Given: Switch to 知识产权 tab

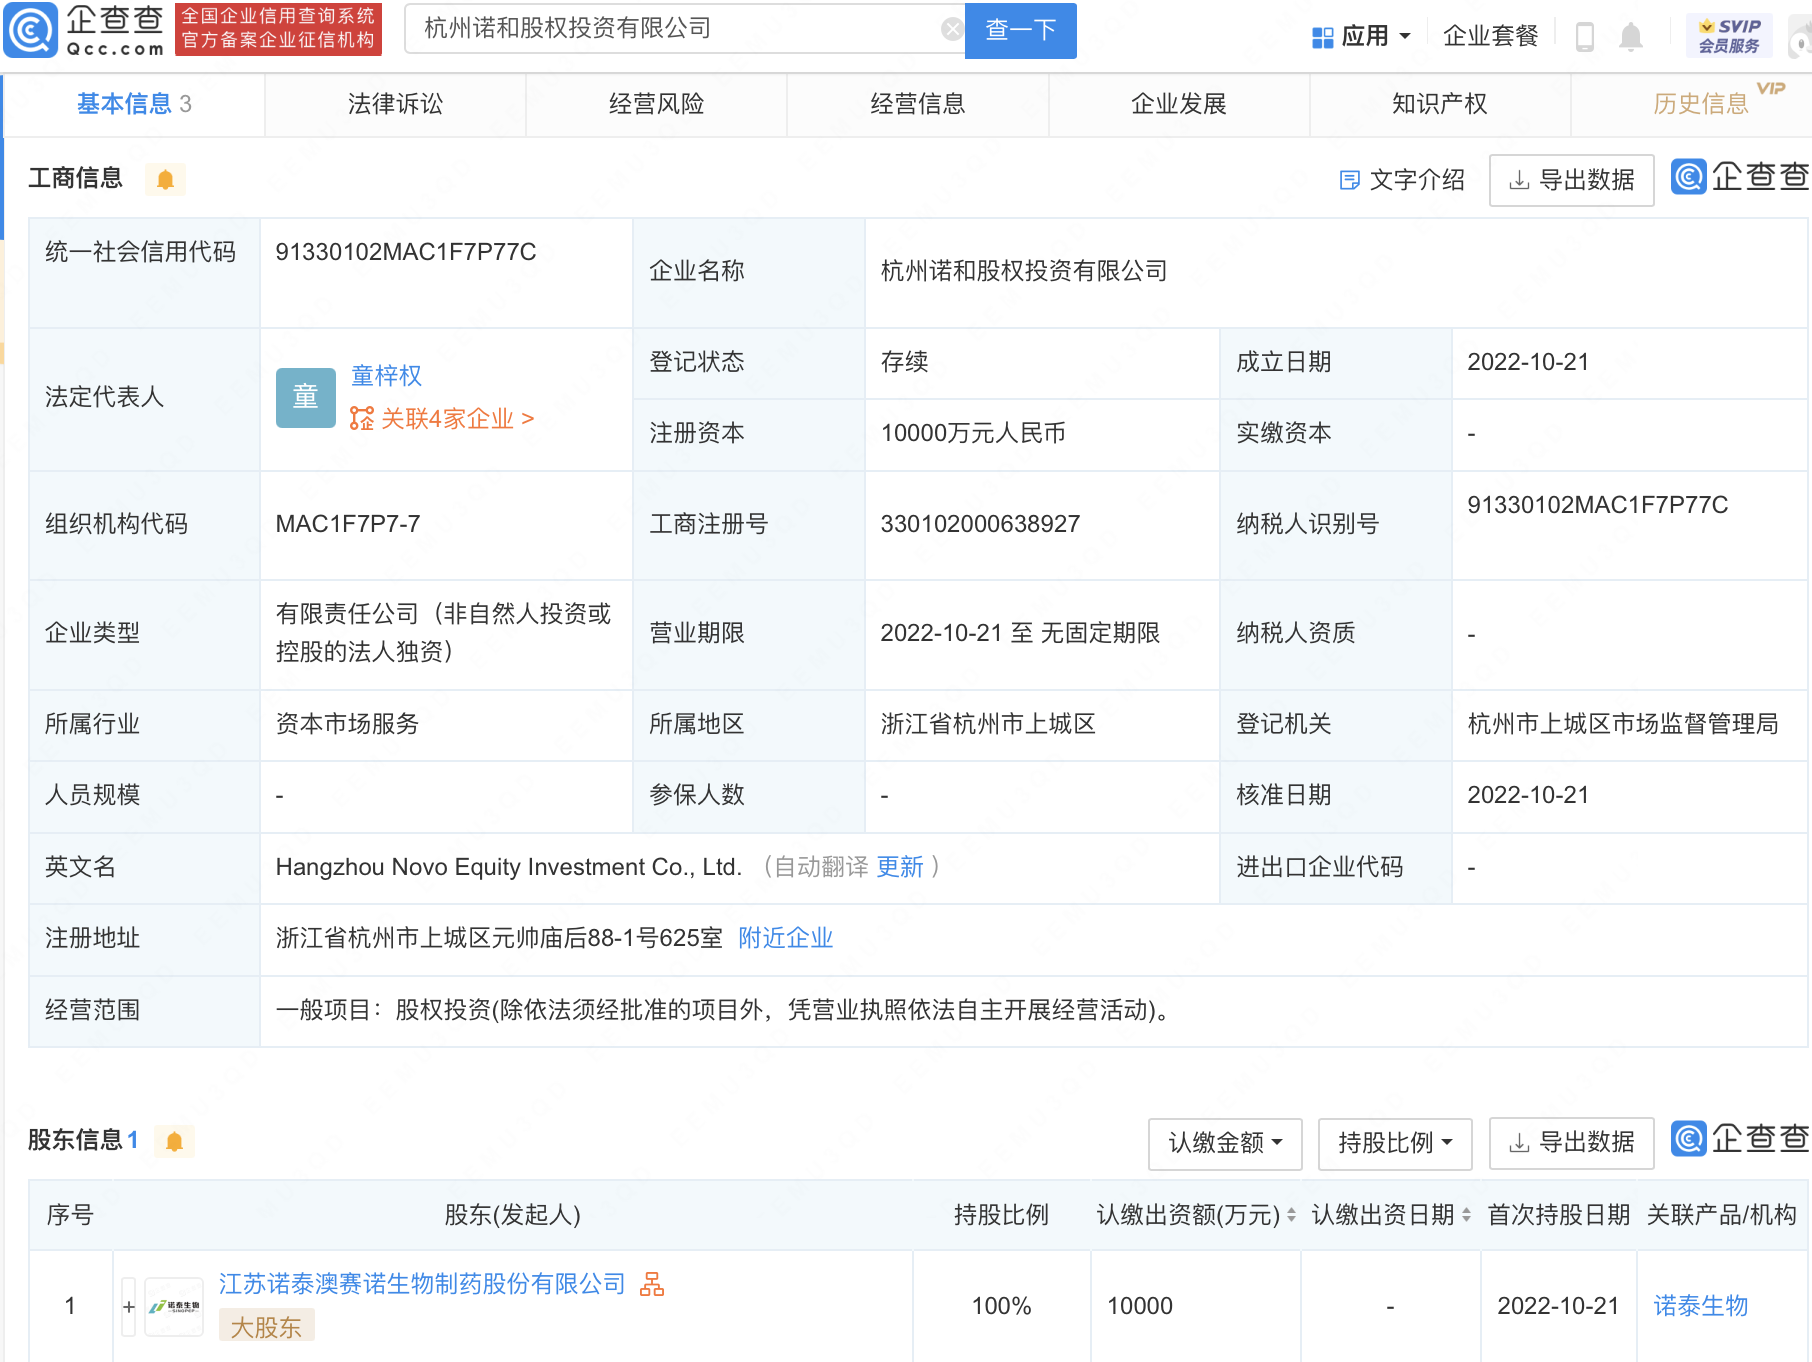Looking at the screenshot, I should (1439, 104).
